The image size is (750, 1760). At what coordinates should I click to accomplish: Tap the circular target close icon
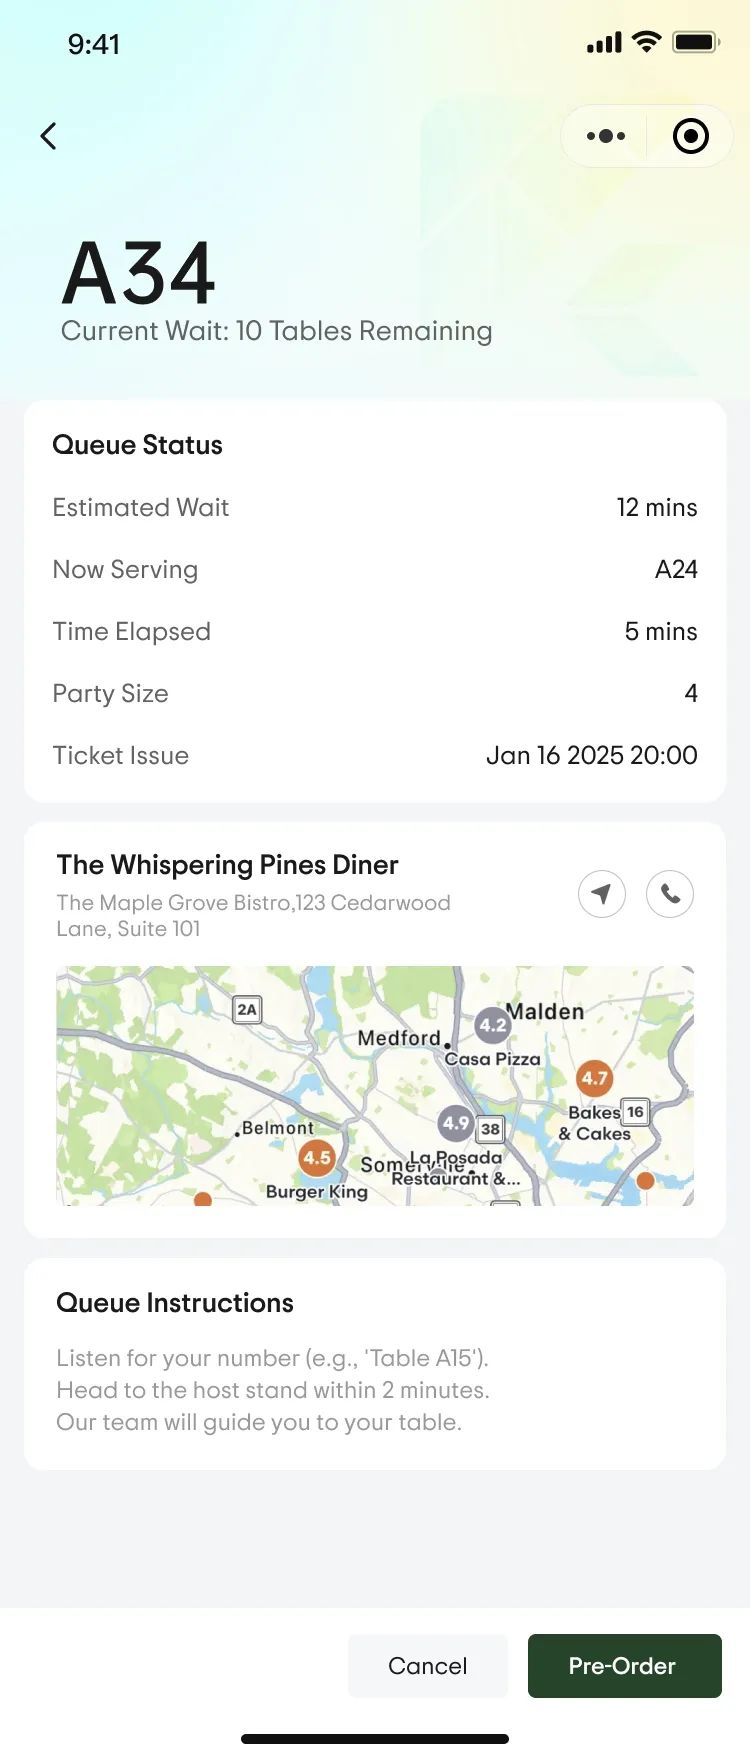(691, 136)
